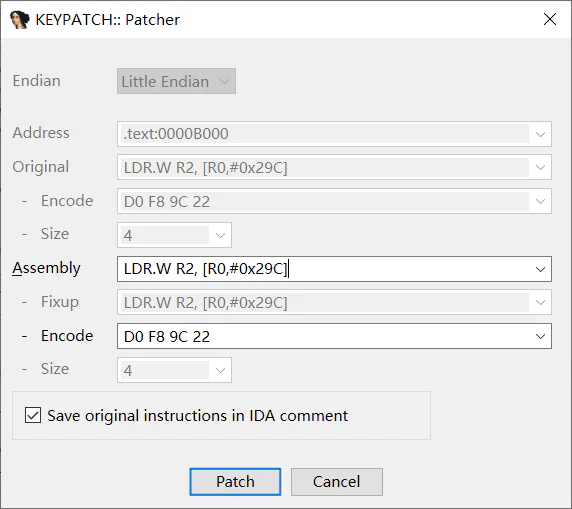Click the Patch button
Screen dimensions: 572x509
(235, 482)
